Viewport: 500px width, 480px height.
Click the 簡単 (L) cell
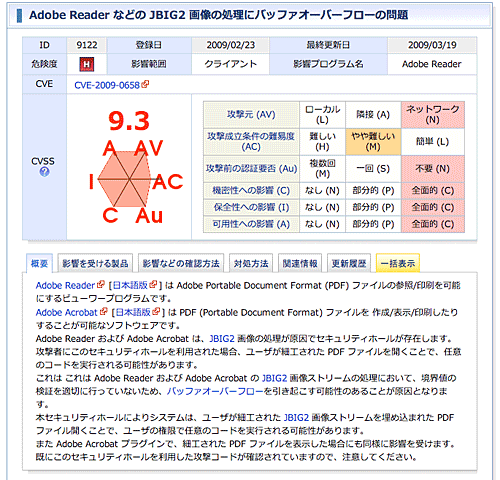tap(433, 142)
